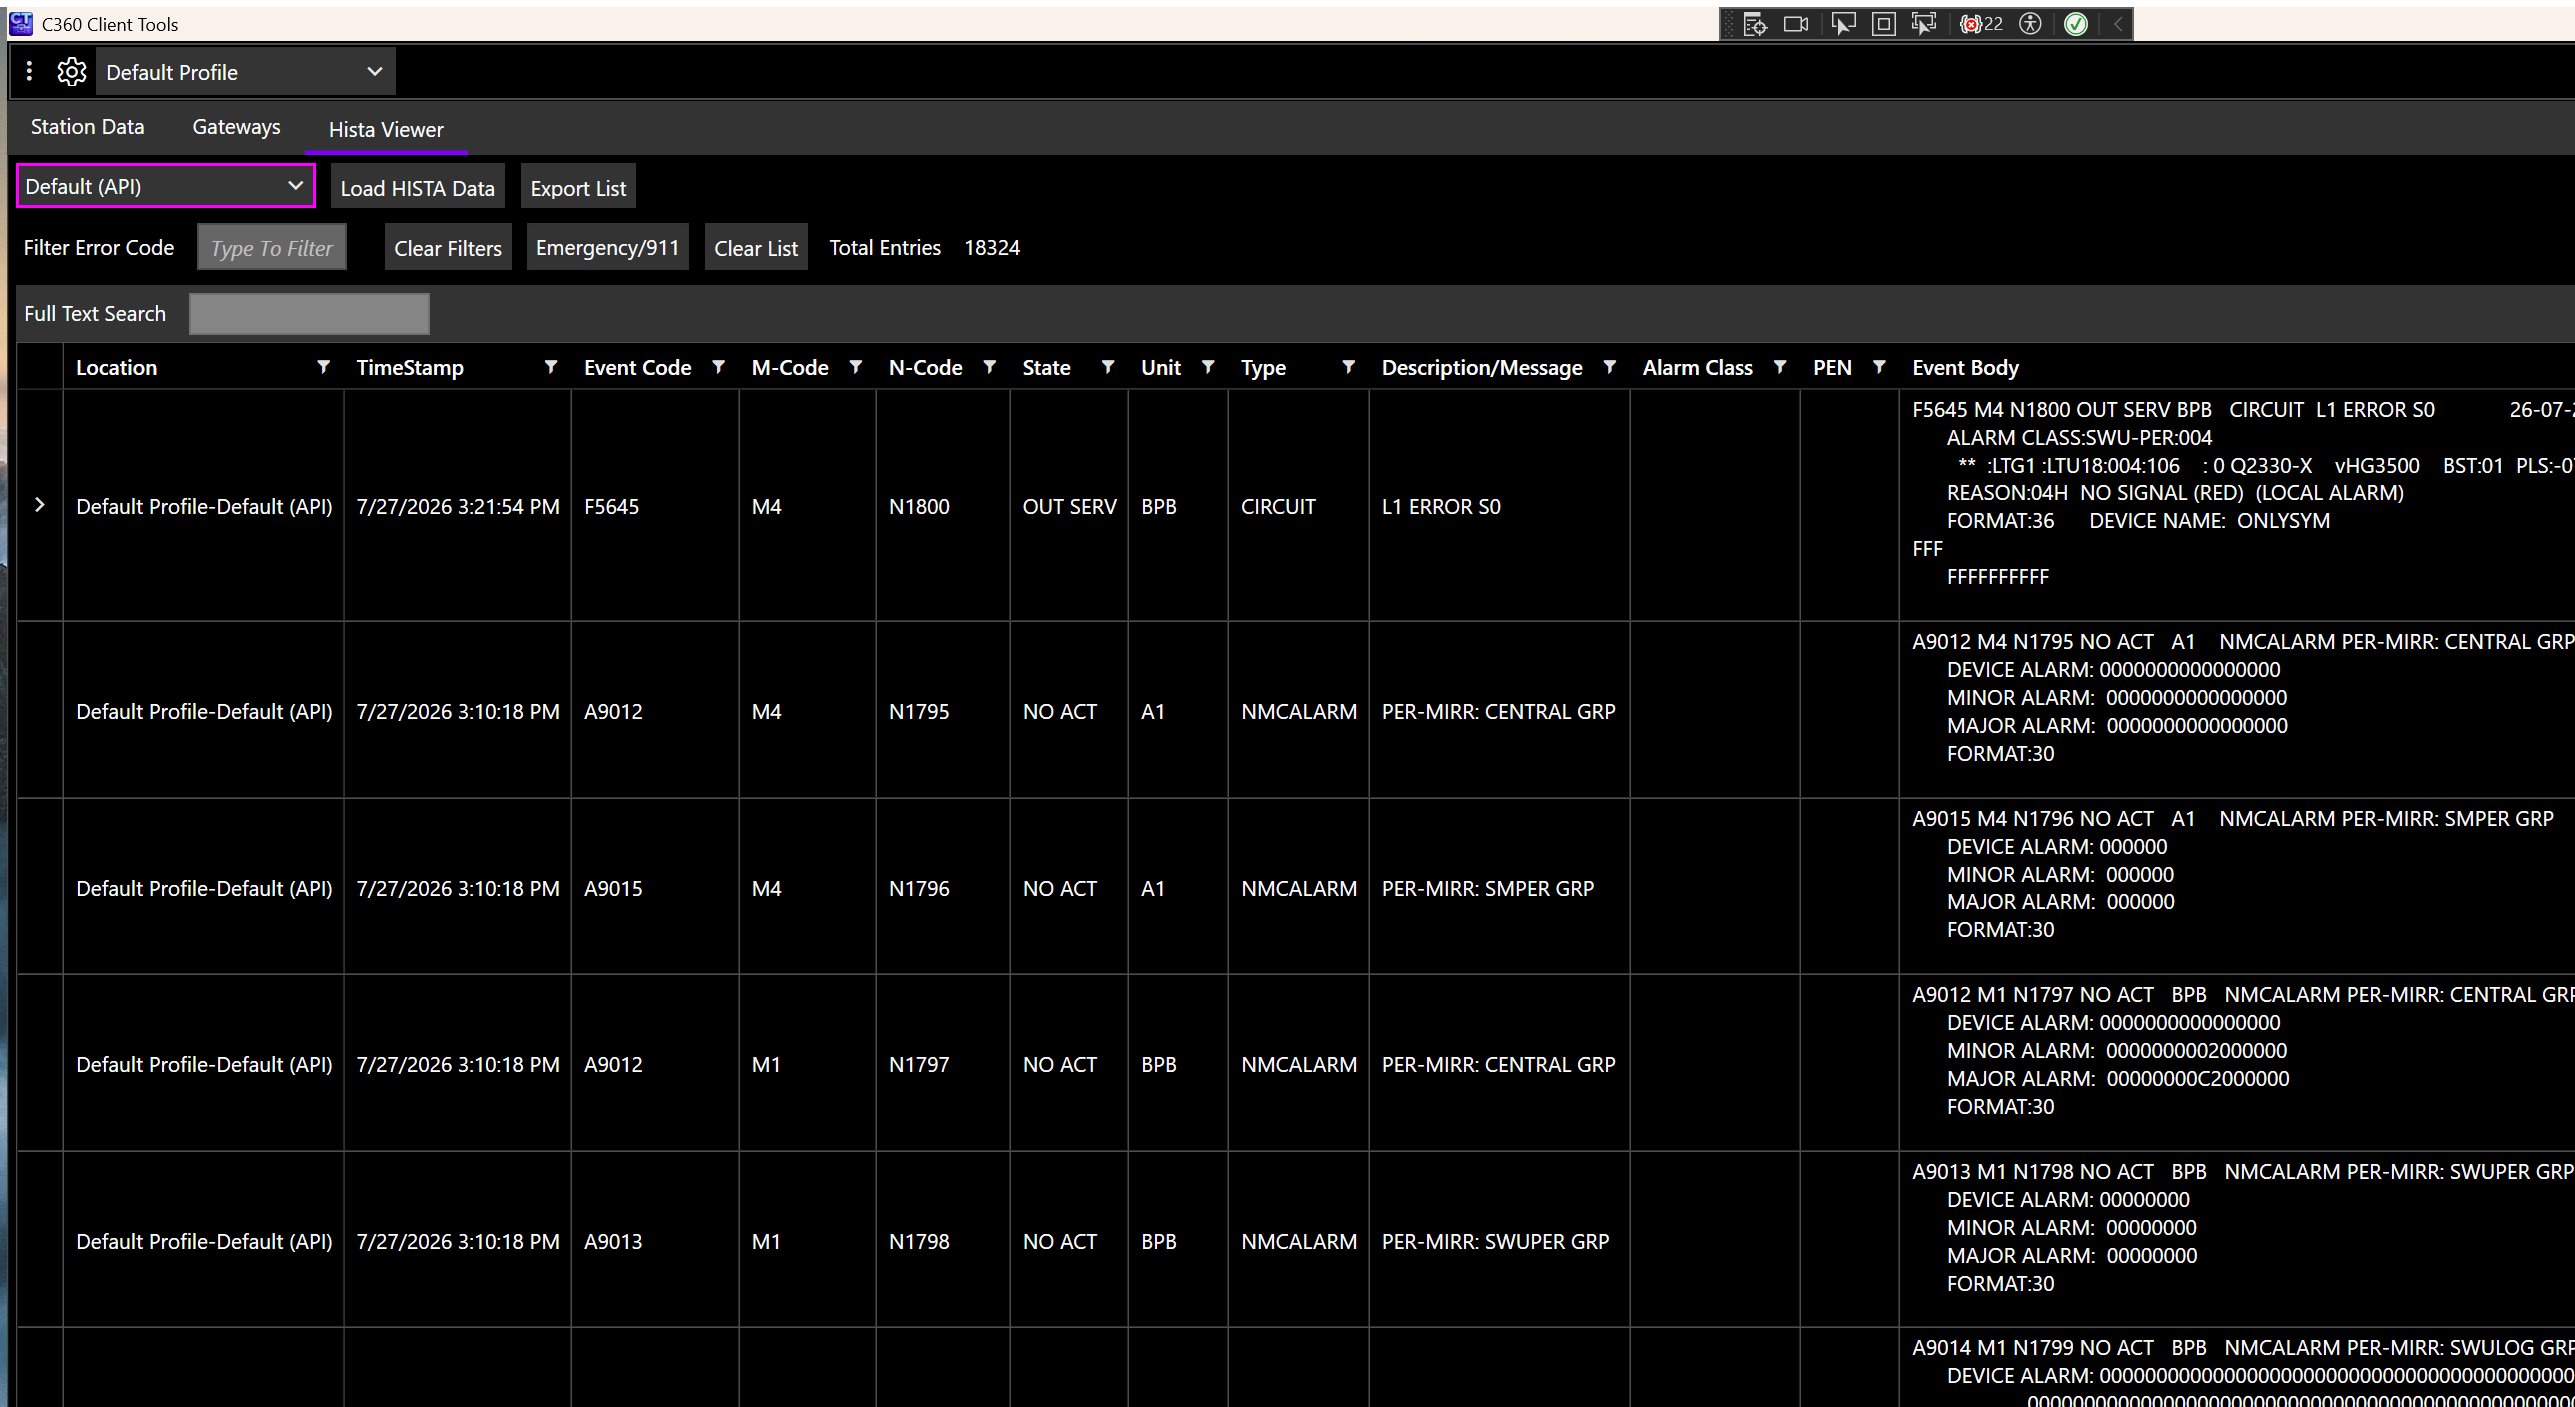Viewport: 2575px width, 1407px height.
Task: Click the Clear Filters button
Action: [x=448, y=248]
